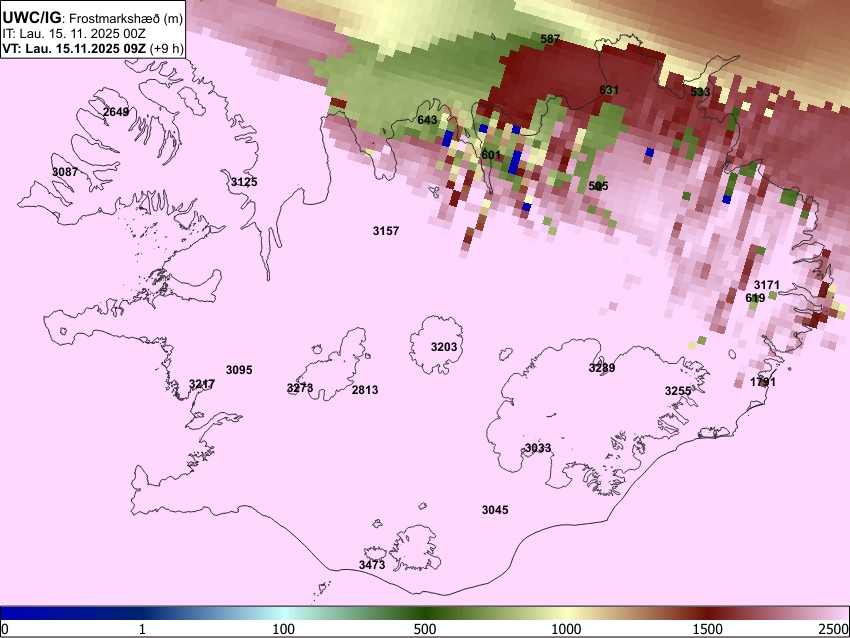Click the IT: Lau. 15. 11. 2025 00Z line
850x638 pixels.
pos(74,34)
